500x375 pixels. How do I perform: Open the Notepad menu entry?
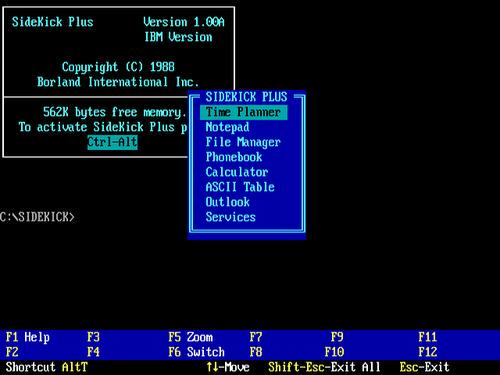pos(227,127)
